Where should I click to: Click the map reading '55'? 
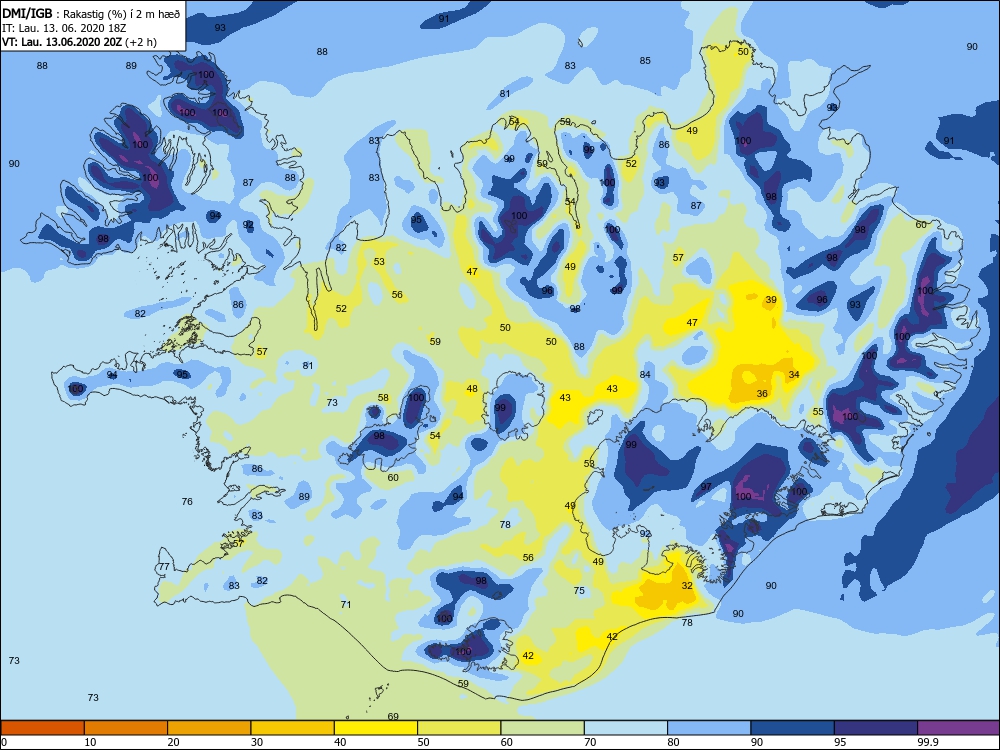[x=818, y=412]
